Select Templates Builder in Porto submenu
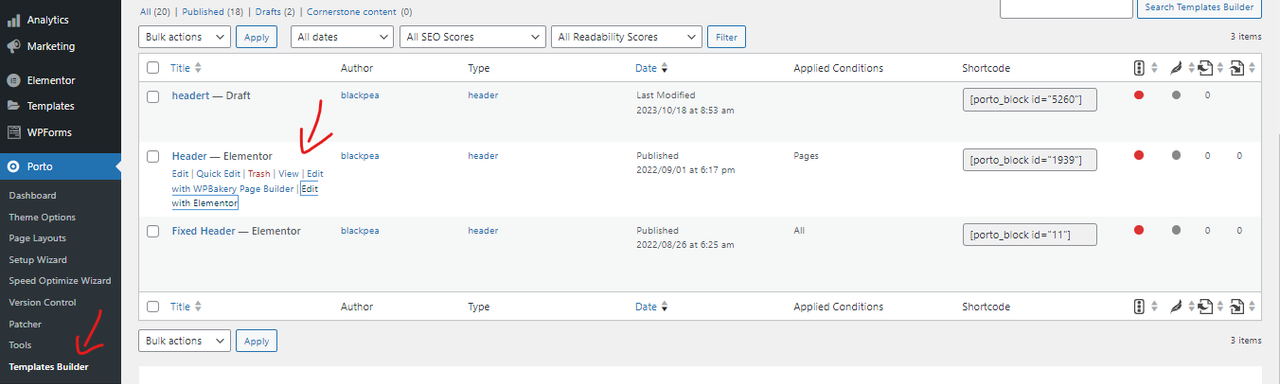Image resolution: width=1280 pixels, height=384 pixels. (x=48, y=367)
